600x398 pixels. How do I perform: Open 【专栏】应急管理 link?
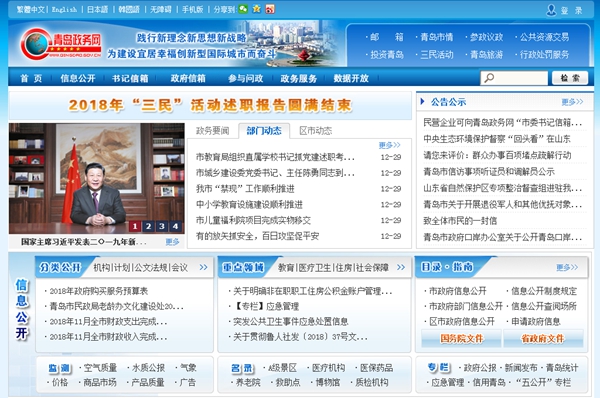tap(266, 307)
